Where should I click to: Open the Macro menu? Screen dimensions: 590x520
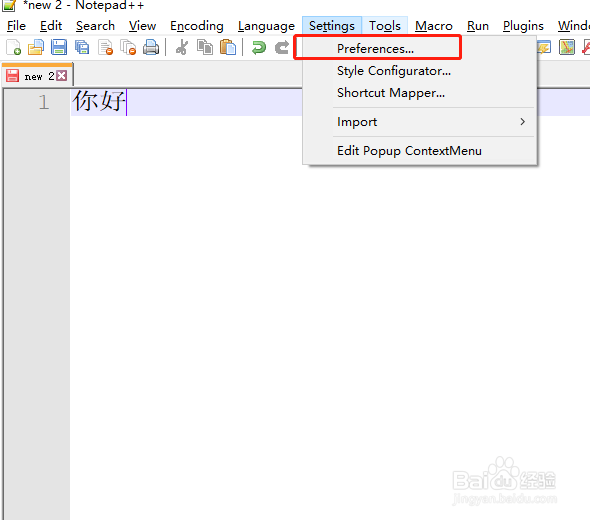pyautogui.click(x=434, y=26)
